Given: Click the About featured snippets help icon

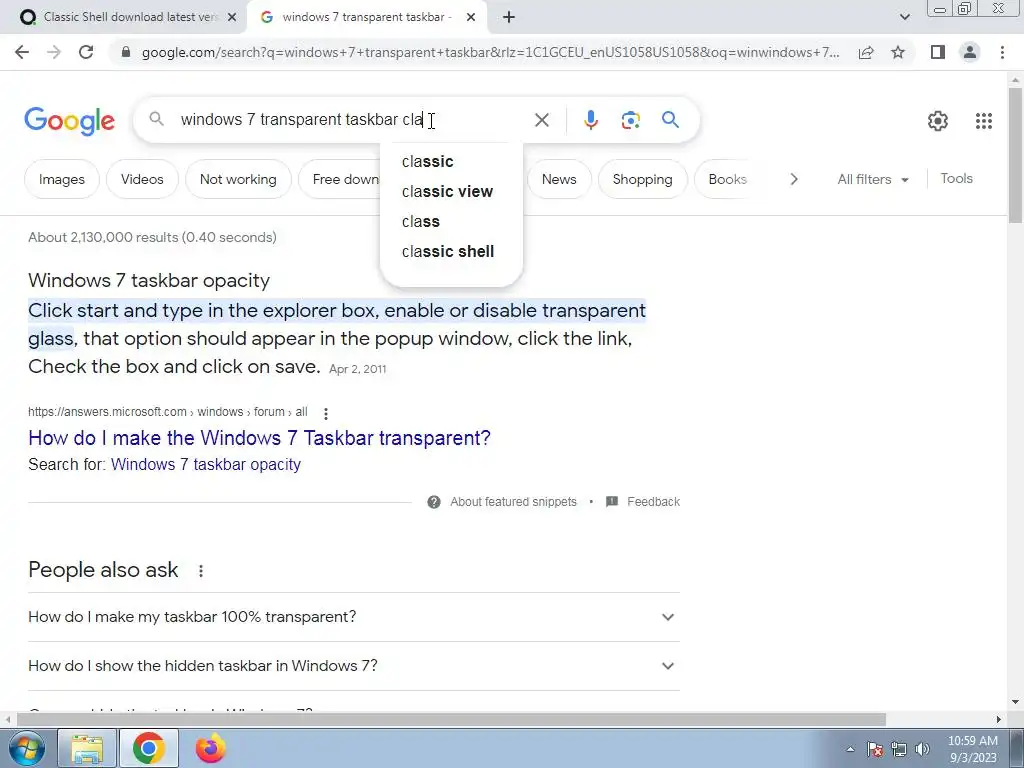Looking at the screenshot, I should pyautogui.click(x=434, y=502).
